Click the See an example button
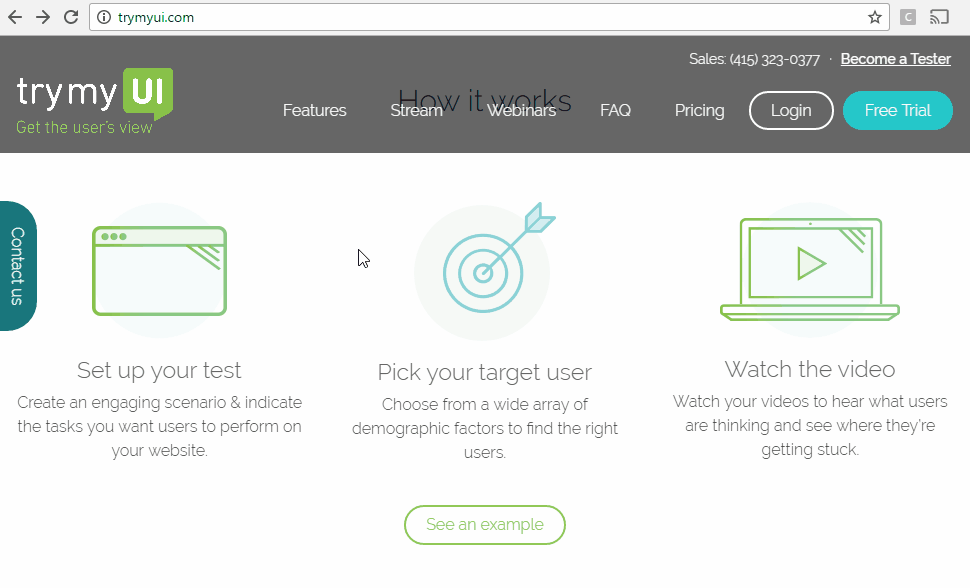The image size is (970, 588). pyautogui.click(x=485, y=525)
